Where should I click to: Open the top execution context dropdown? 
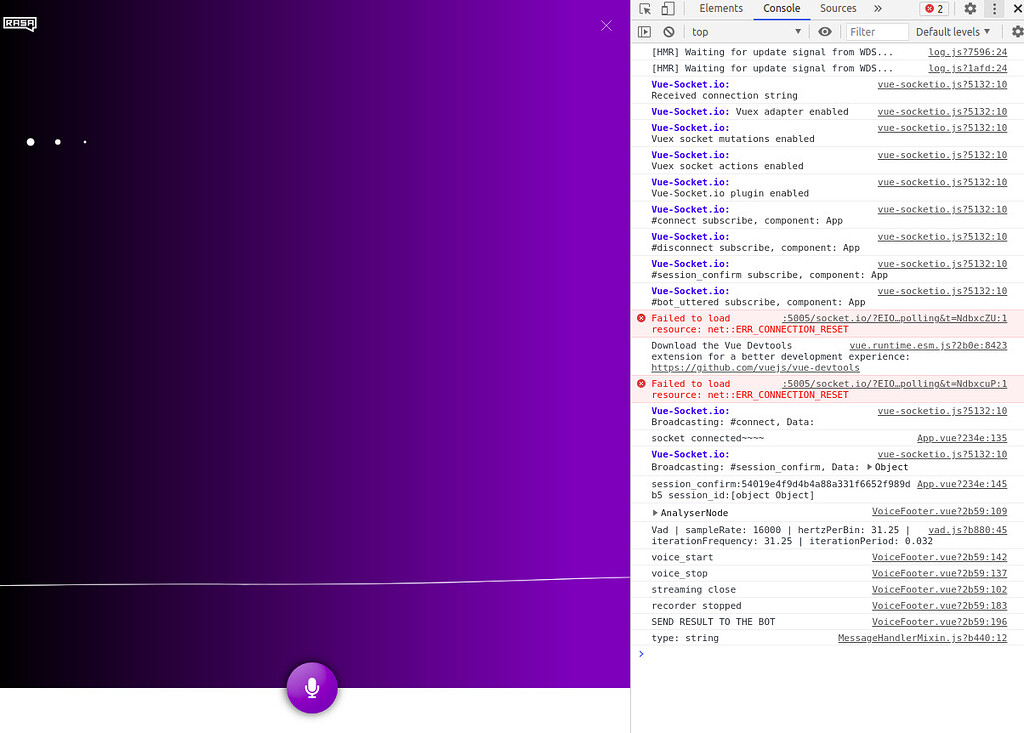coord(745,31)
